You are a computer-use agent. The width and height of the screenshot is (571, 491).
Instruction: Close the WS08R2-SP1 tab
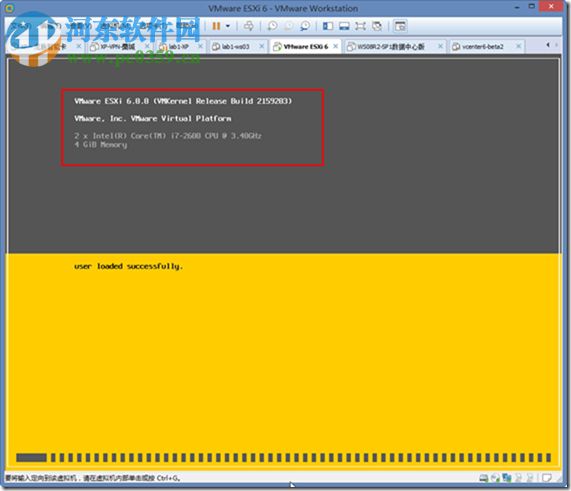pos(440,46)
